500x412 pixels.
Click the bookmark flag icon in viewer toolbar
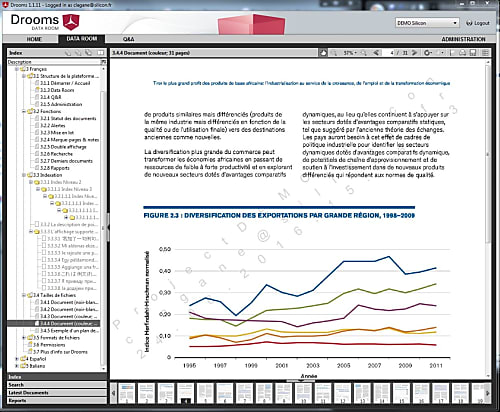pos(453,53)
